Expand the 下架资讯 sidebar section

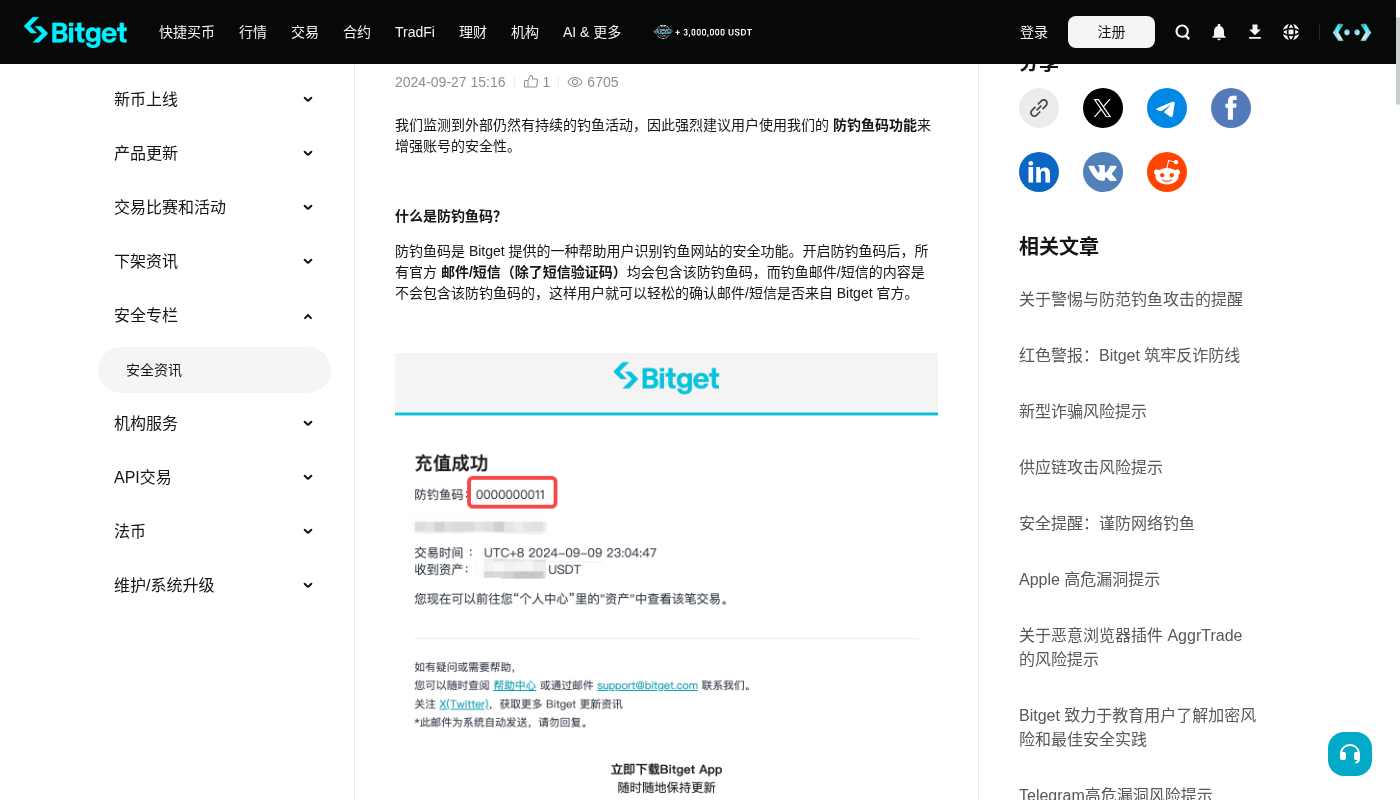point(214,261)
